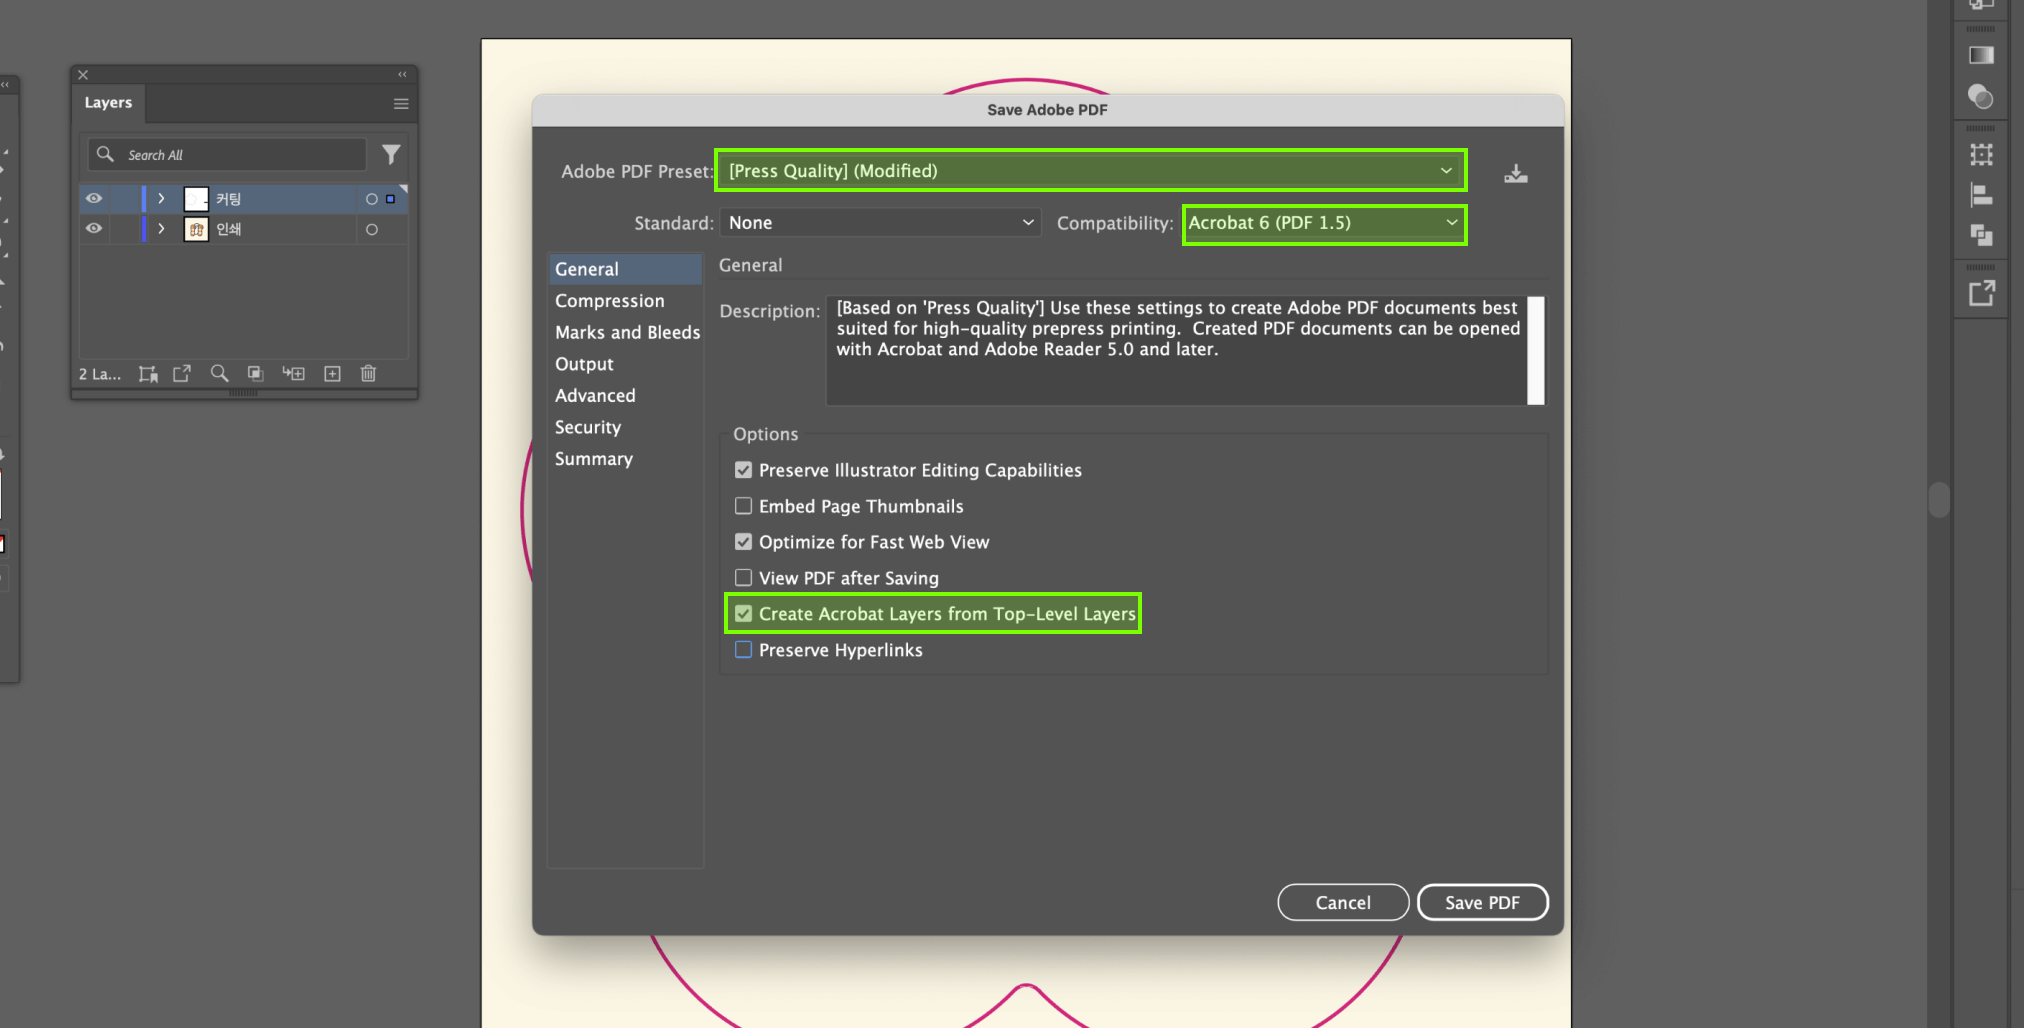Click the Locate Object magnifier in Layers footer
Viewport: 2024px width, 1028px height.
coord(219,373)
